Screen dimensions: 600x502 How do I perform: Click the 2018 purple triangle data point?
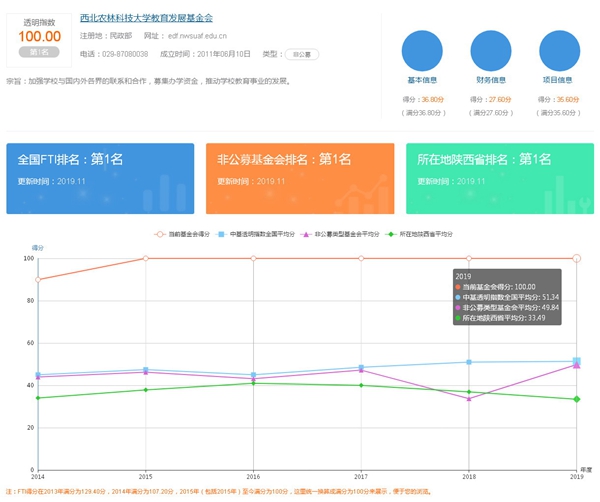tap(469, 398)
